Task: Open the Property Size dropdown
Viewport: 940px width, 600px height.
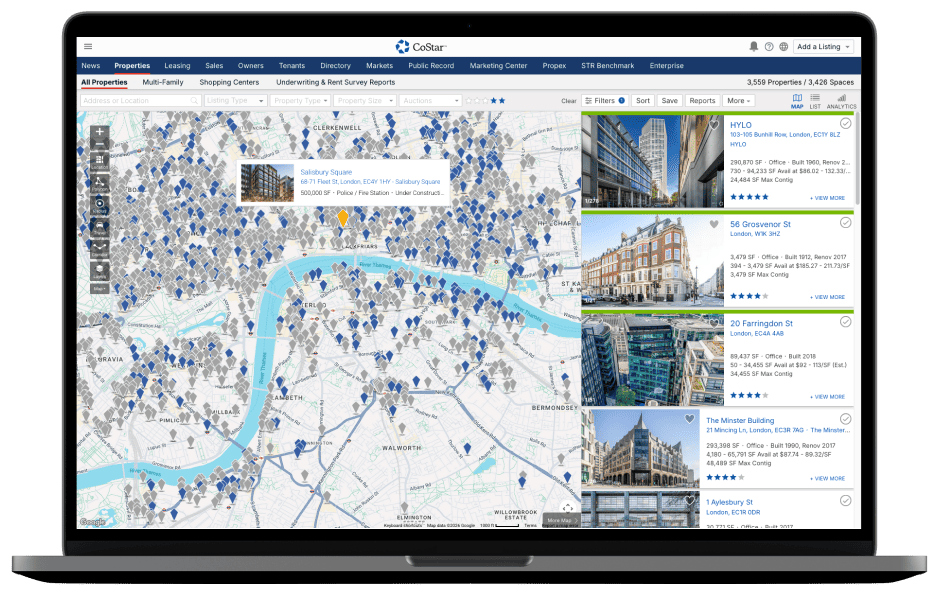Action: click(x=364, y=101)
